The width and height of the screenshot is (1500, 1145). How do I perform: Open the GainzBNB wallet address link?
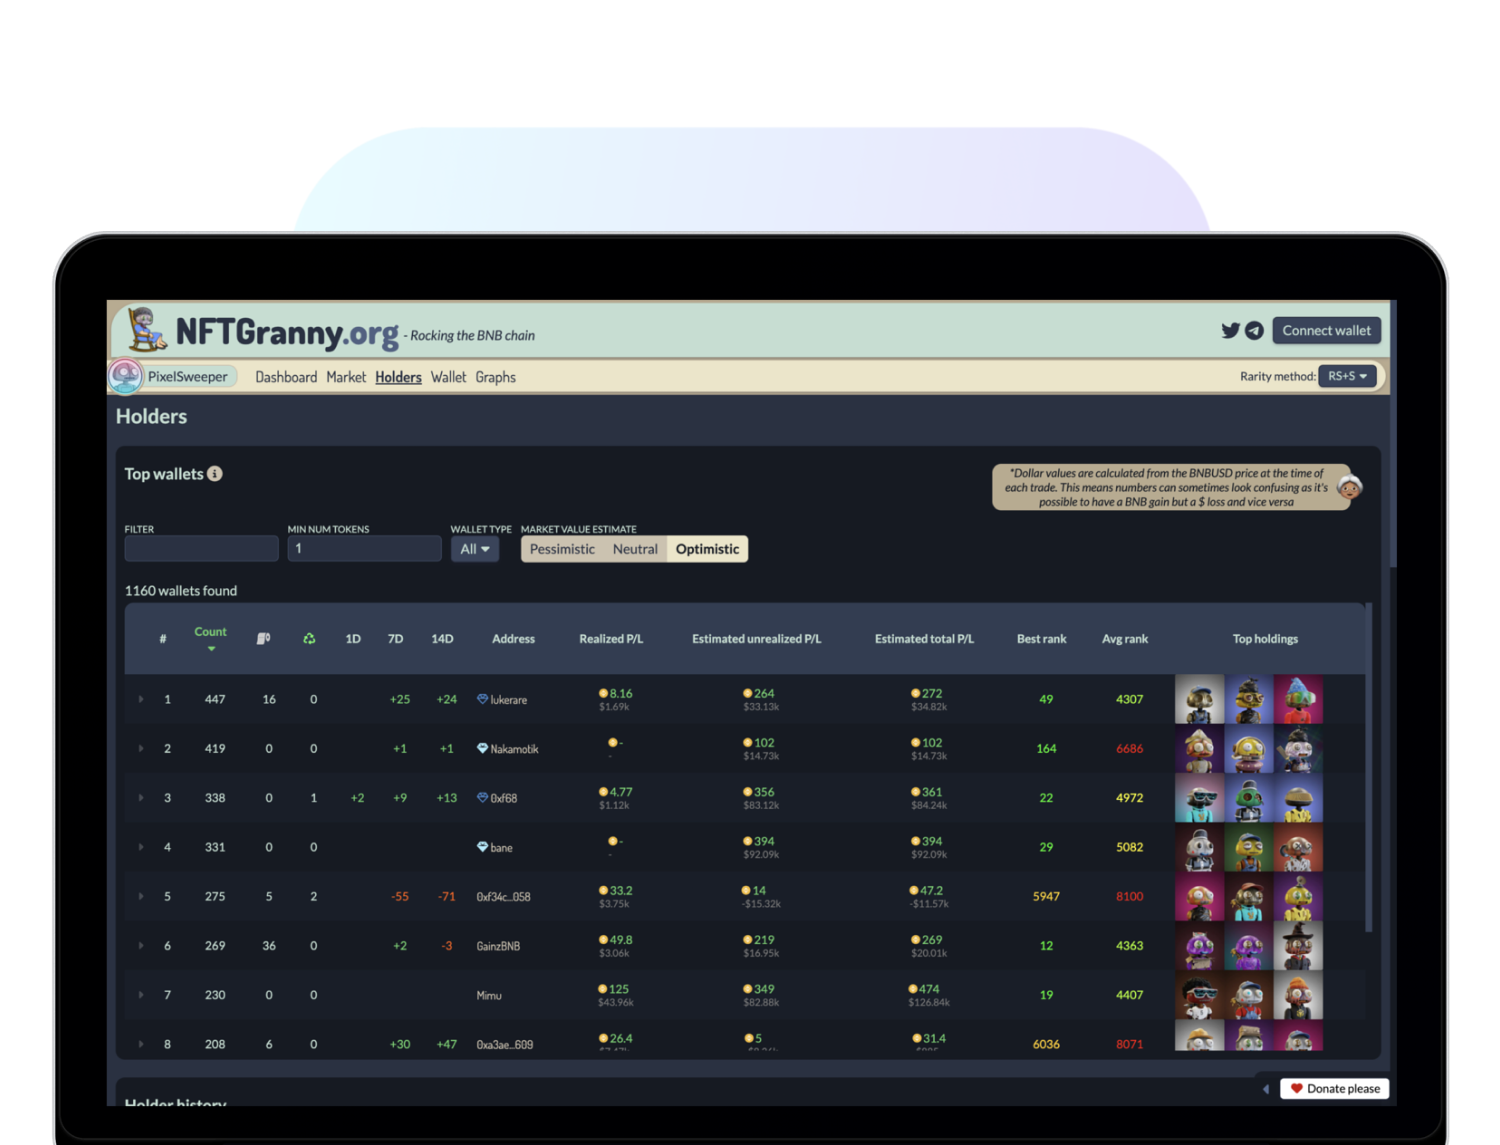tap(498, 946)
